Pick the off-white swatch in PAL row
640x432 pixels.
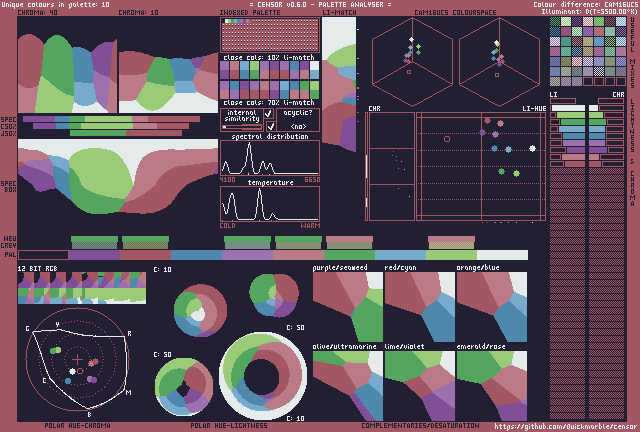click(x=502, y=255)
